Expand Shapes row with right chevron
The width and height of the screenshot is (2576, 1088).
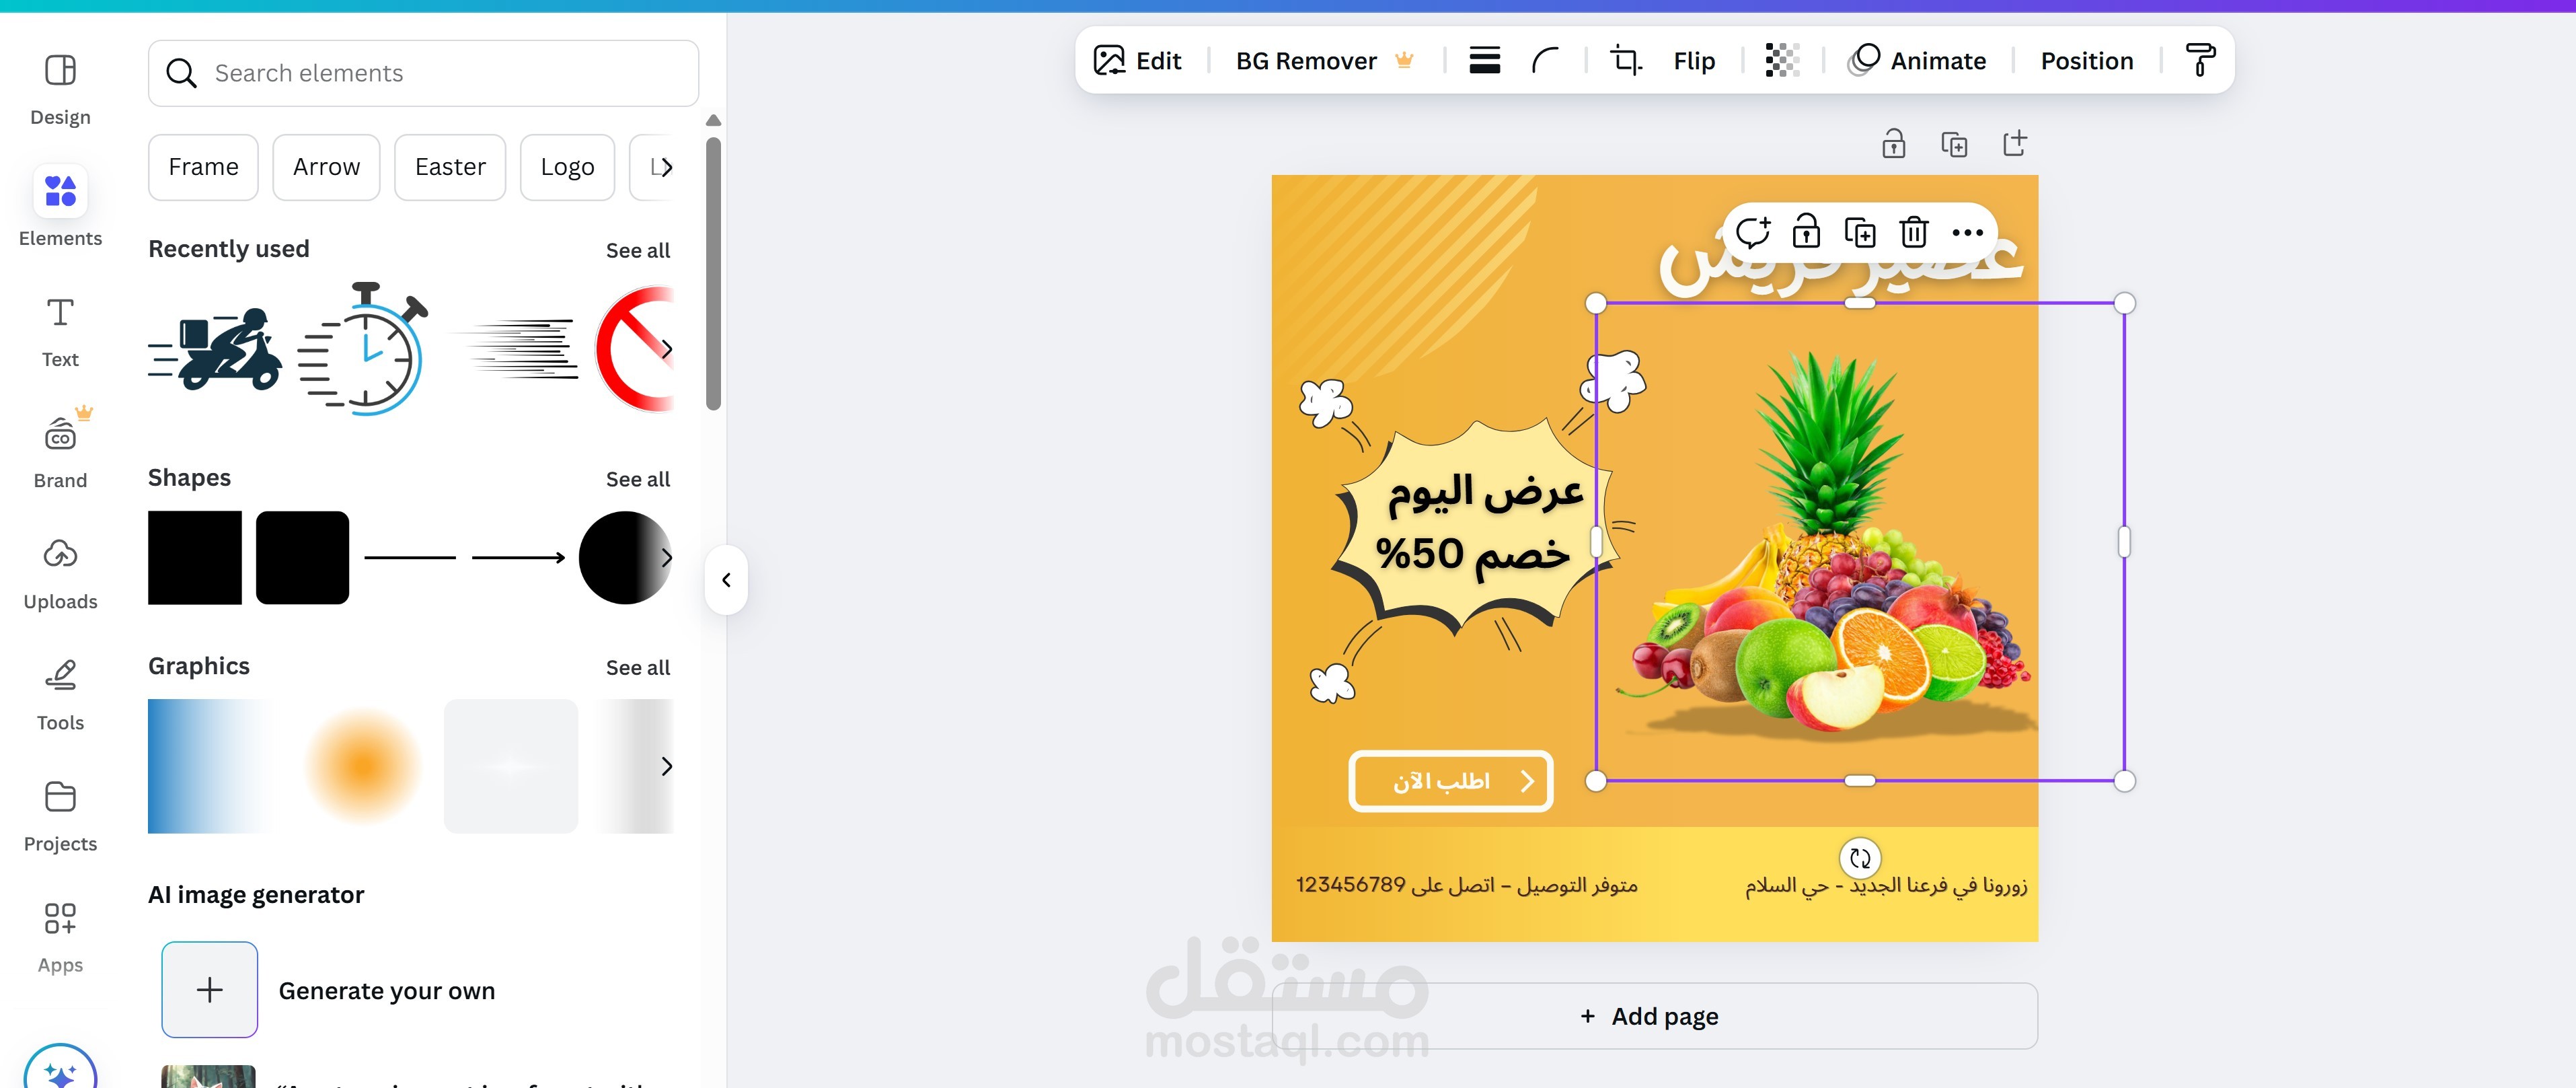click(666, 558)
